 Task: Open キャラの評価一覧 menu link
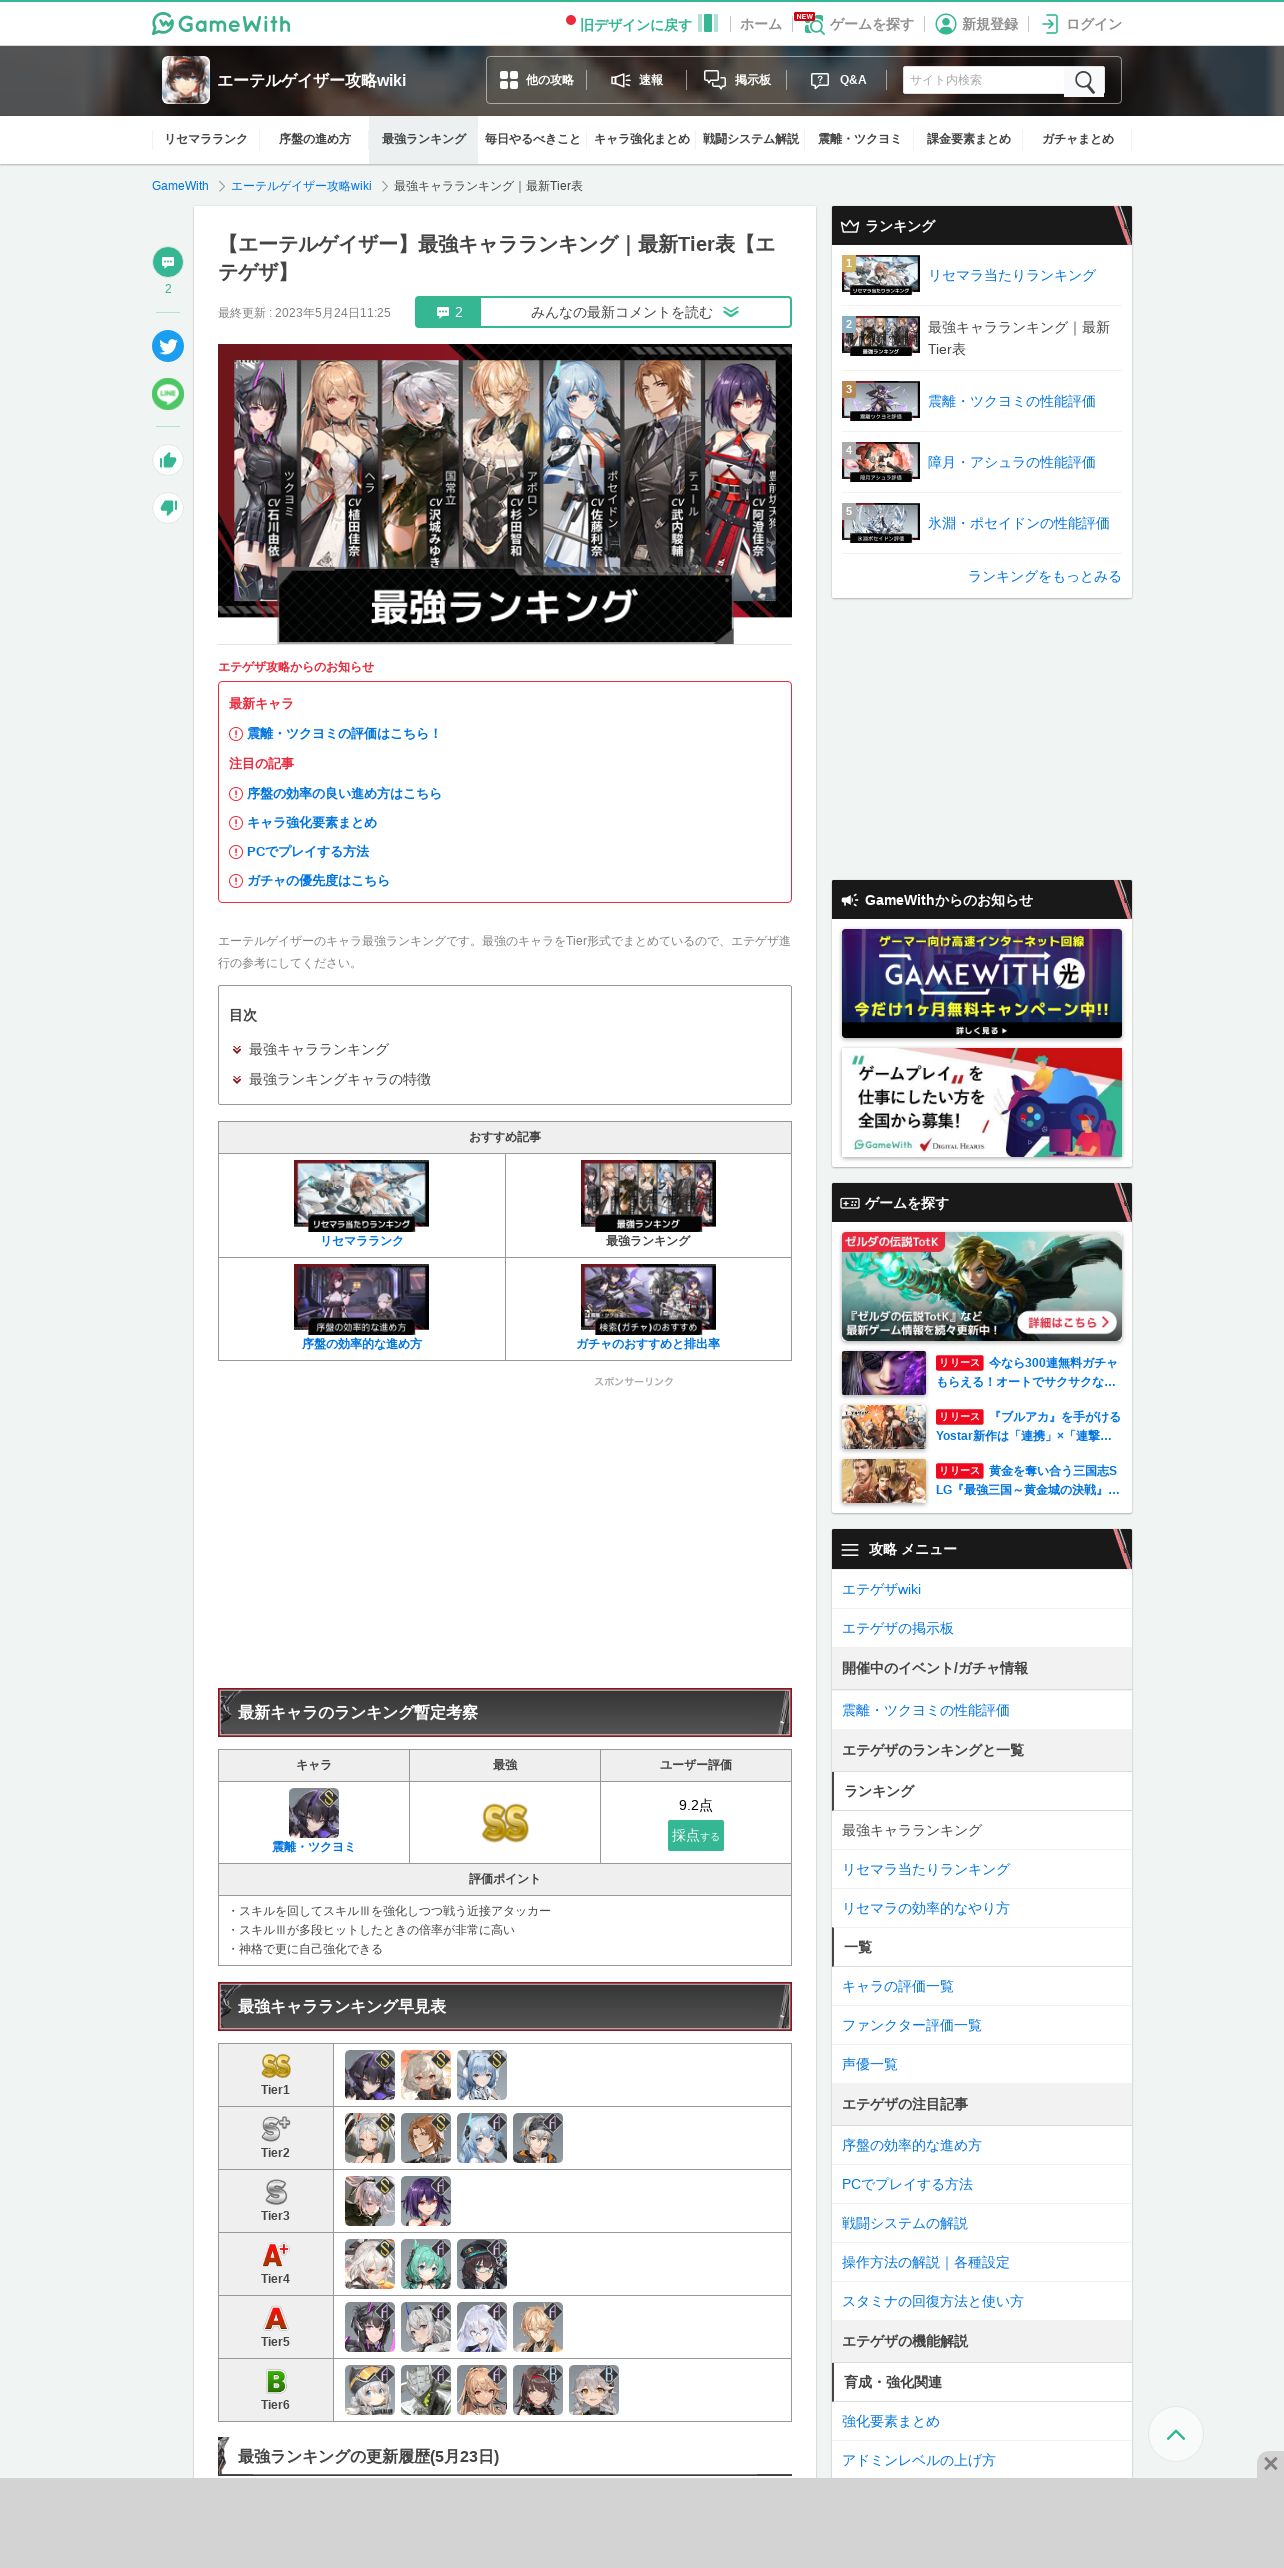tap(897, 1986)
